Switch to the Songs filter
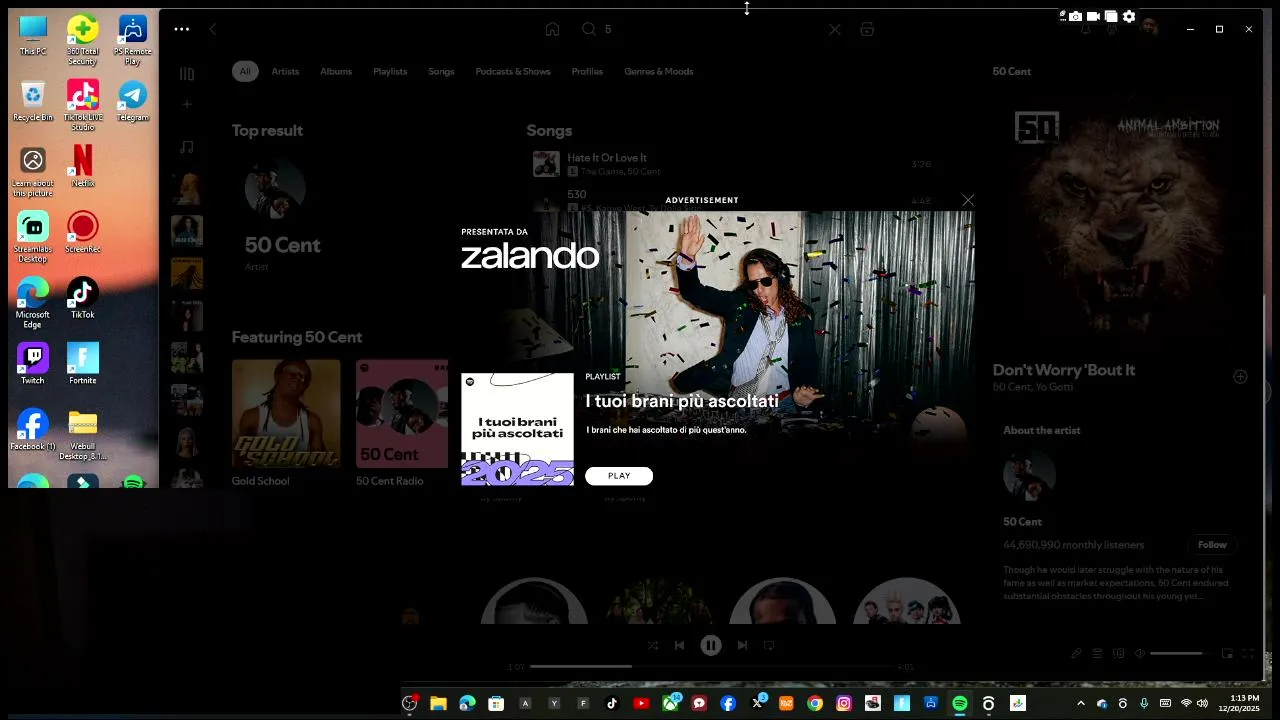 click(441, 71)
